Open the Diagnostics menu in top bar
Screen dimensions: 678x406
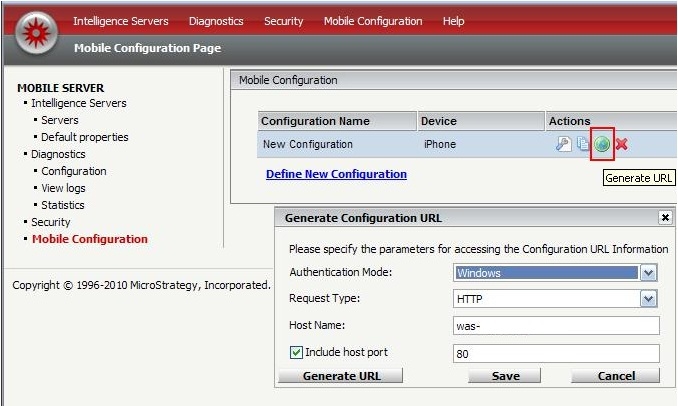(x=216, y=21)
